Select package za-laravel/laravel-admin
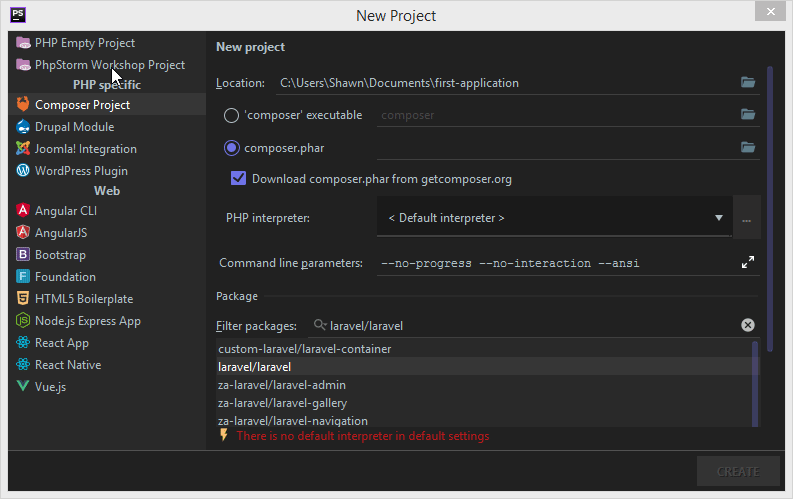This screenshot has height=499, width=793. click(484, 385)
